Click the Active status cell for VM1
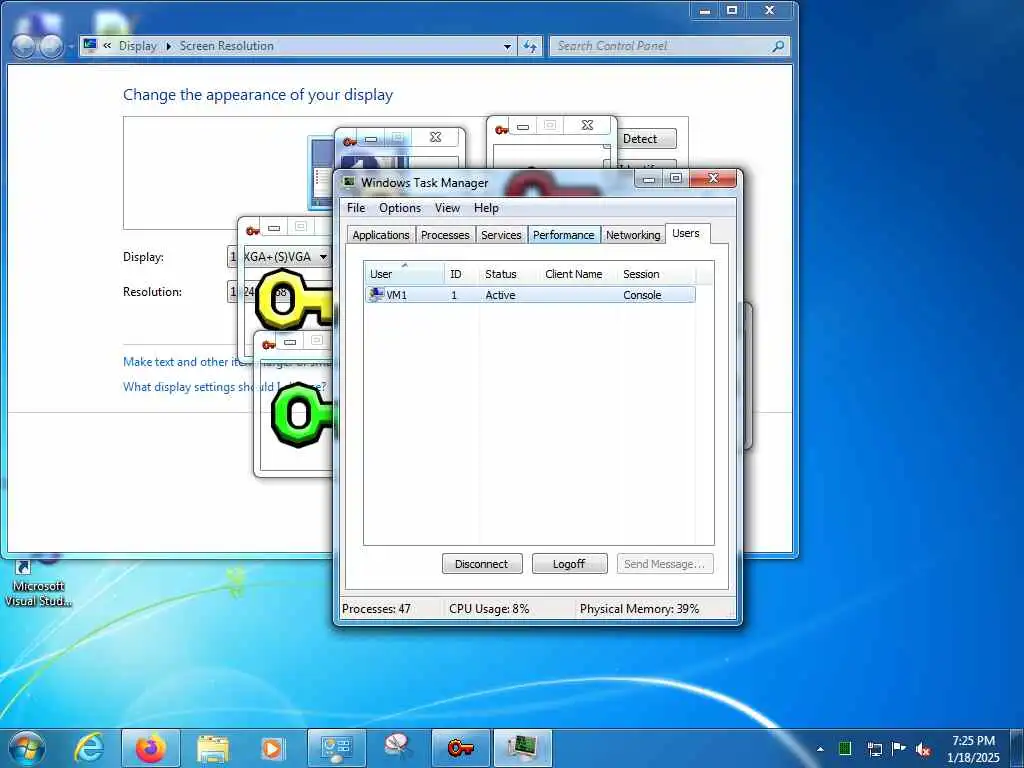Viewport: 1024px width, 768px height. pyautogui.click(x=500, y=295)
